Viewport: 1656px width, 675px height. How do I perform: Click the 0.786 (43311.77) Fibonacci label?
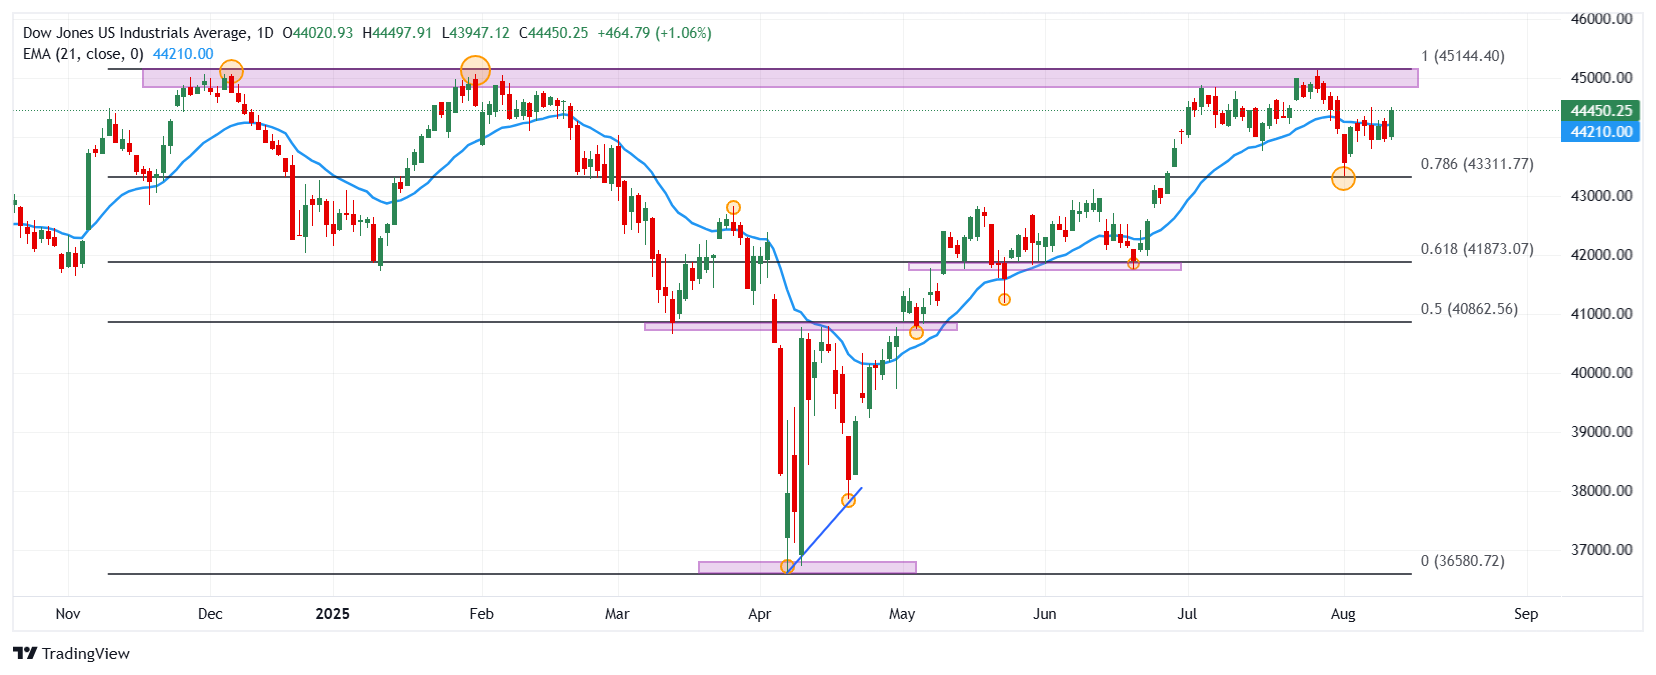point(1477,164)
